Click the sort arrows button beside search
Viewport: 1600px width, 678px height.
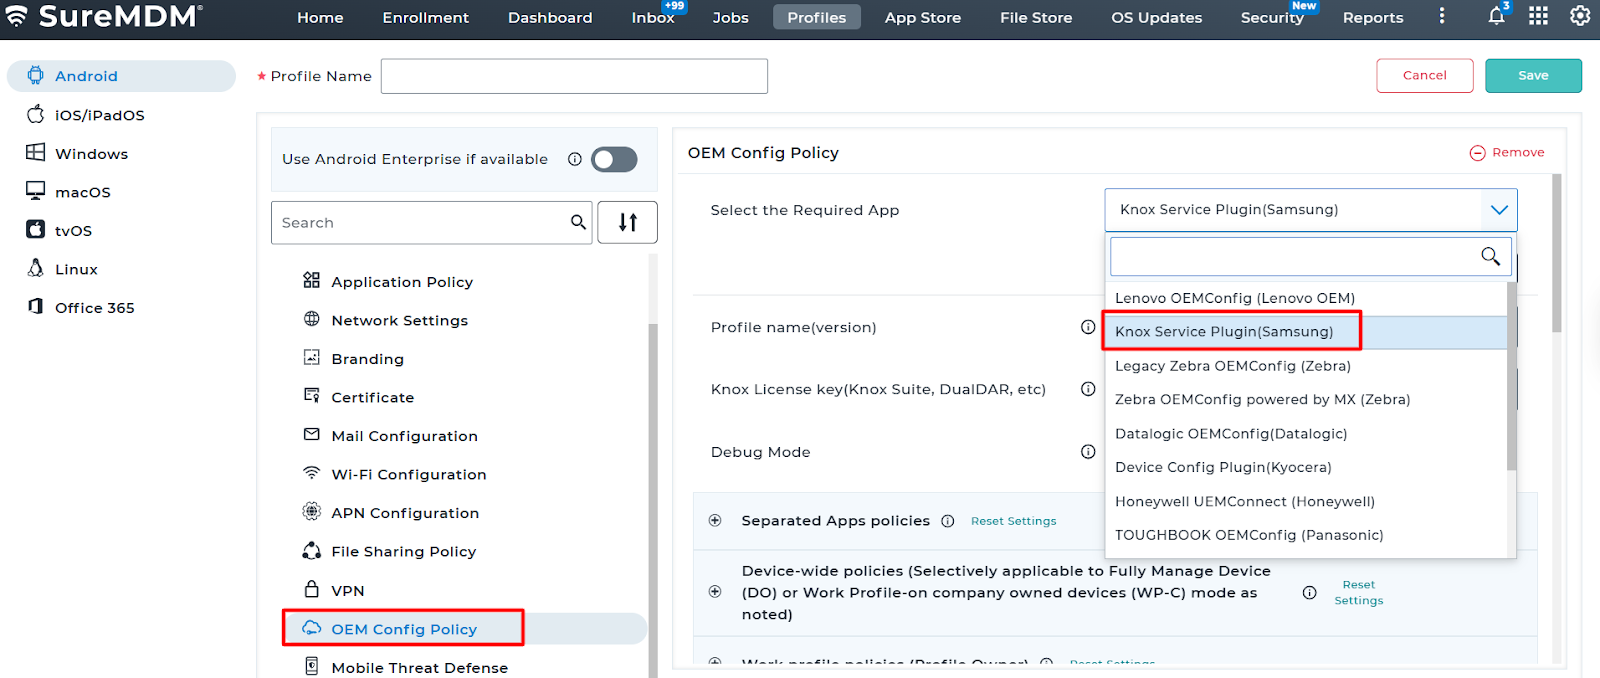pyautogui.click(x=627, y=222)
